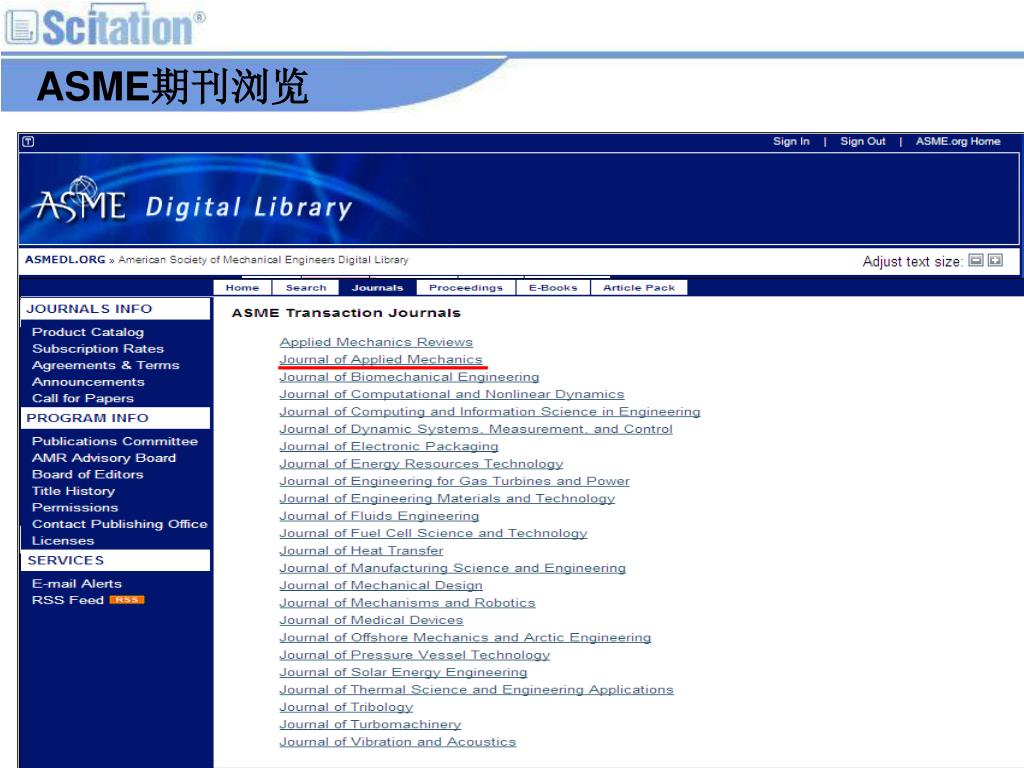Open Journal of Computing and Information Science
This screenshot has height=768, width=1024.
[490, 412]
